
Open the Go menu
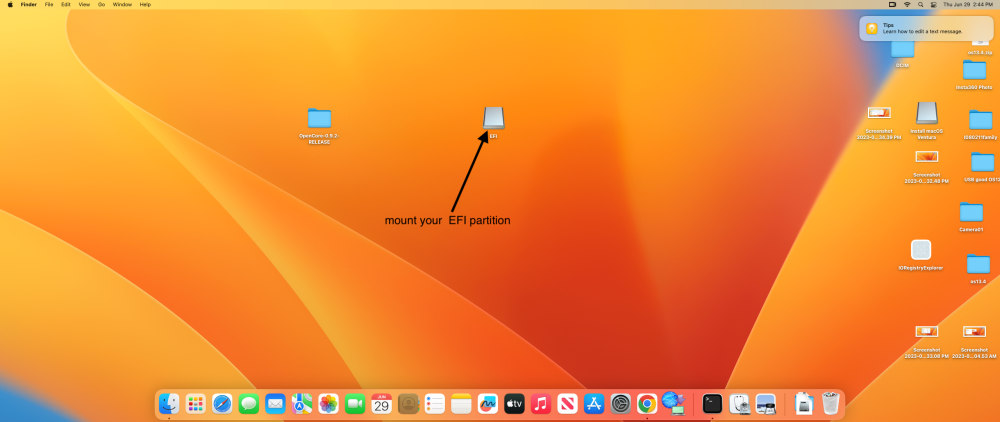pyautogui.click(x=101, y=4)
